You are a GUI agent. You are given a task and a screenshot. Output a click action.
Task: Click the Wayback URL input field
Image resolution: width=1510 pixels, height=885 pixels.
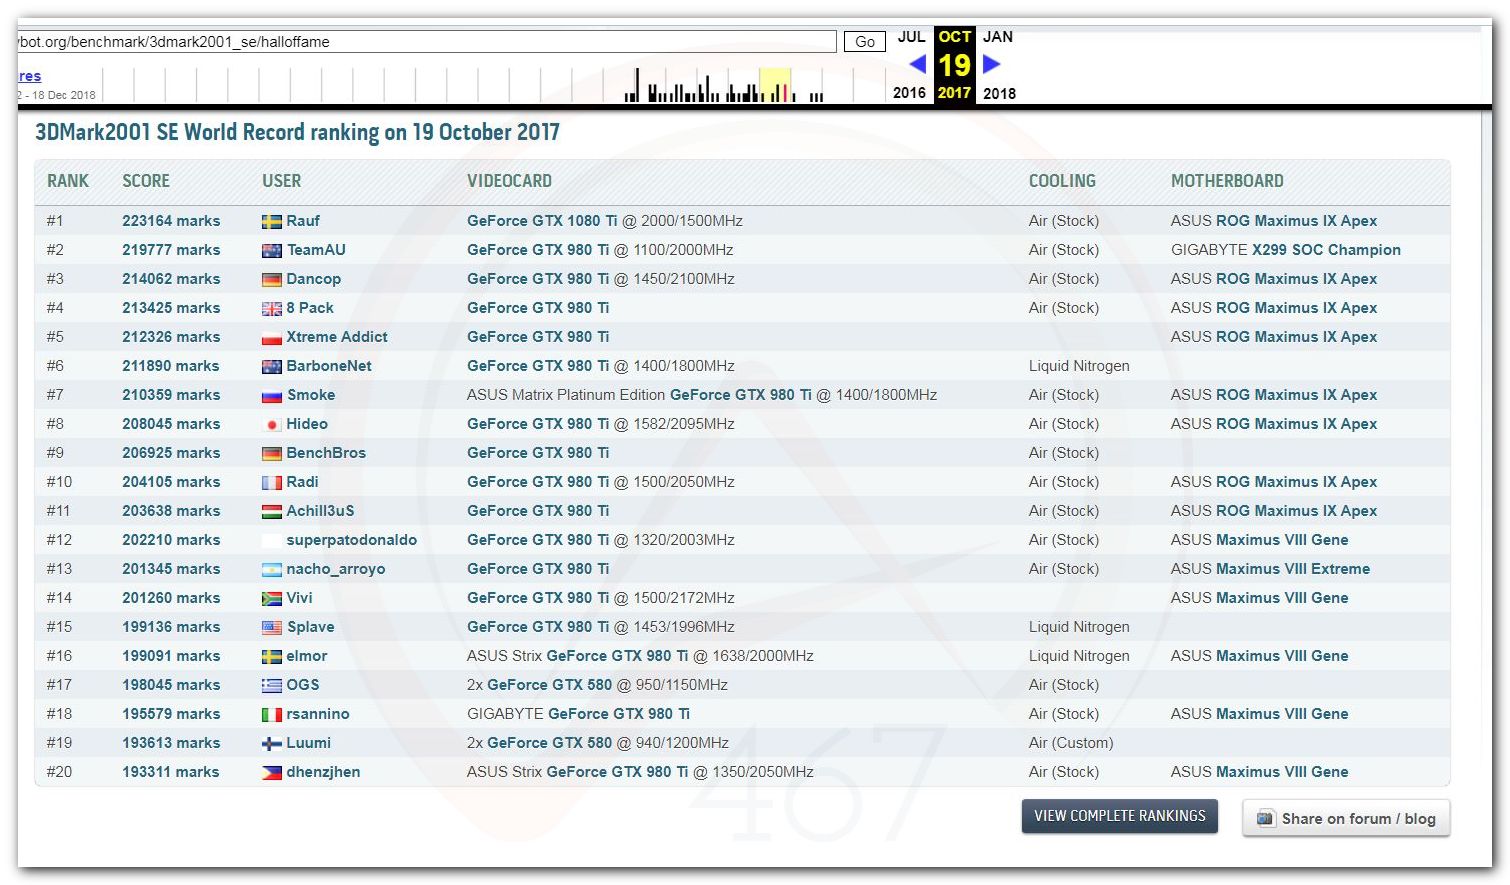pos(426,42)
